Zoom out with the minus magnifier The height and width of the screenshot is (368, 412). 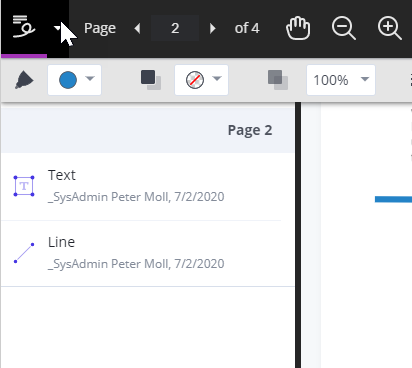pyautogui.click(x=344, y=28)
